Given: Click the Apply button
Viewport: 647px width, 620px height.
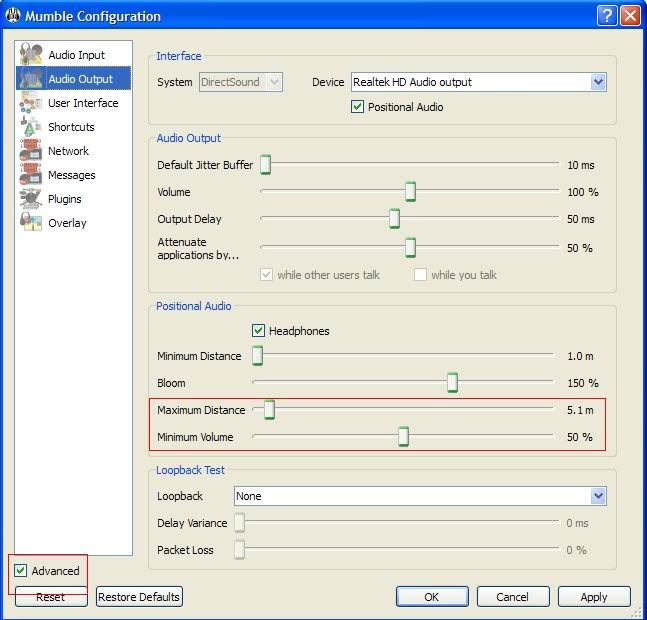Looking at the screenshot, I should point(594,596).
